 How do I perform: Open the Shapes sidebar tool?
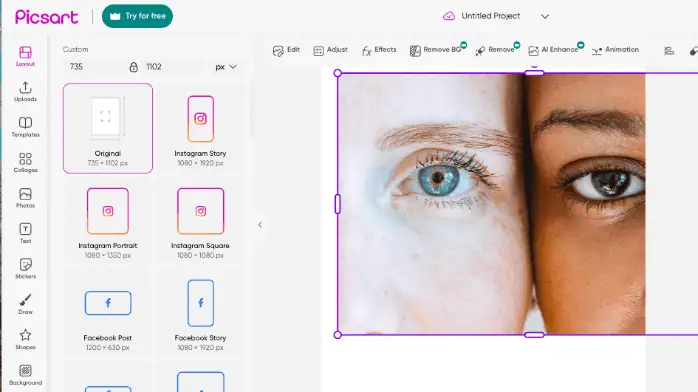pos(25,339)
